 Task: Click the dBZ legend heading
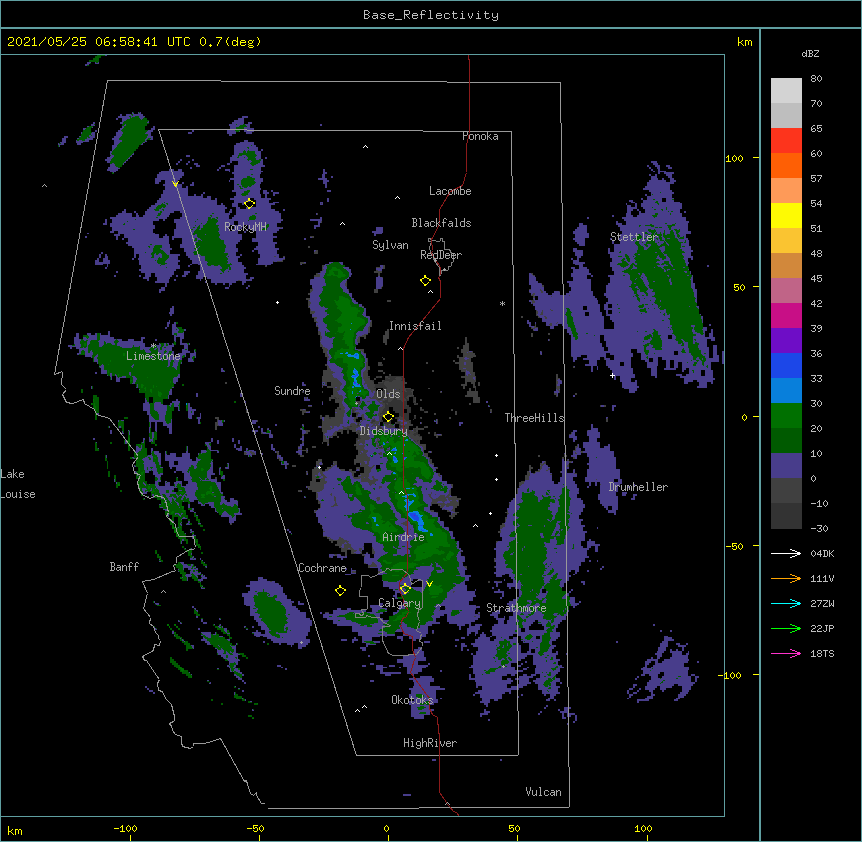pyautogui.click(x=810, y=54)
